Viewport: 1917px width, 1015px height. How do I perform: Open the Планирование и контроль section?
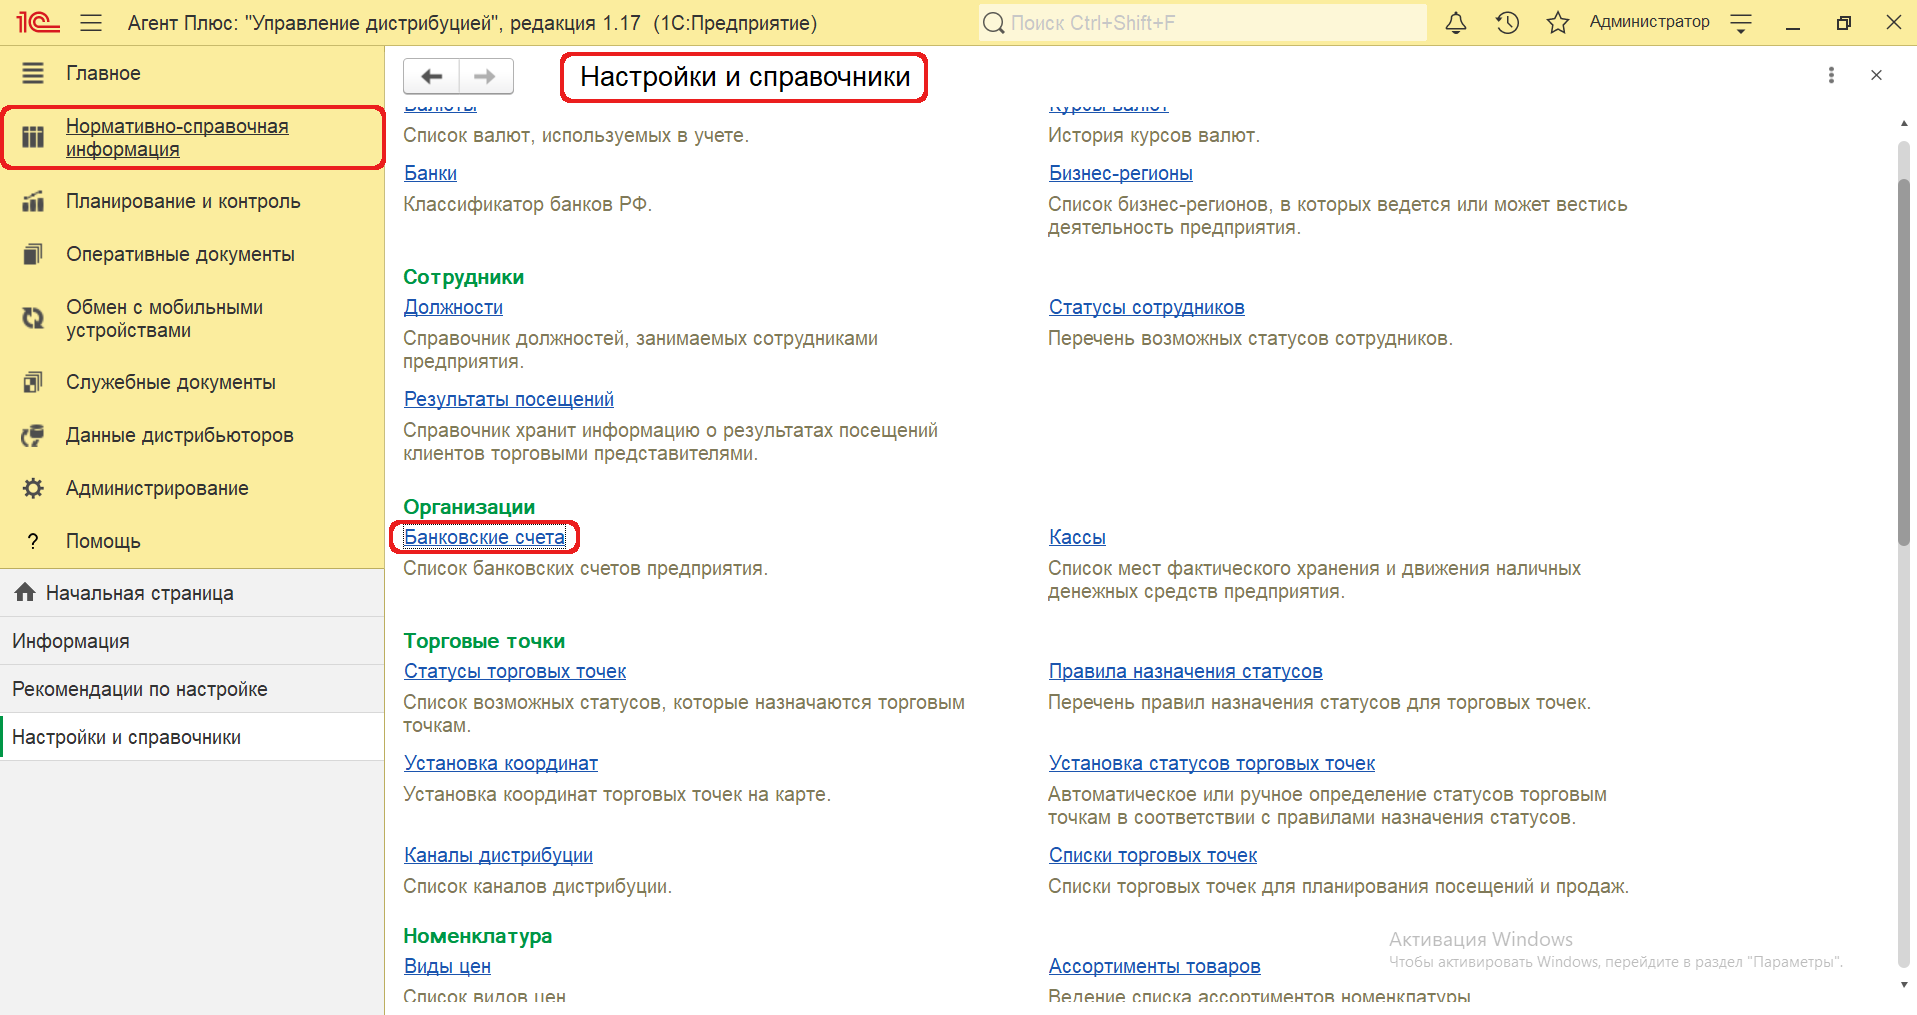click(183, 201)
